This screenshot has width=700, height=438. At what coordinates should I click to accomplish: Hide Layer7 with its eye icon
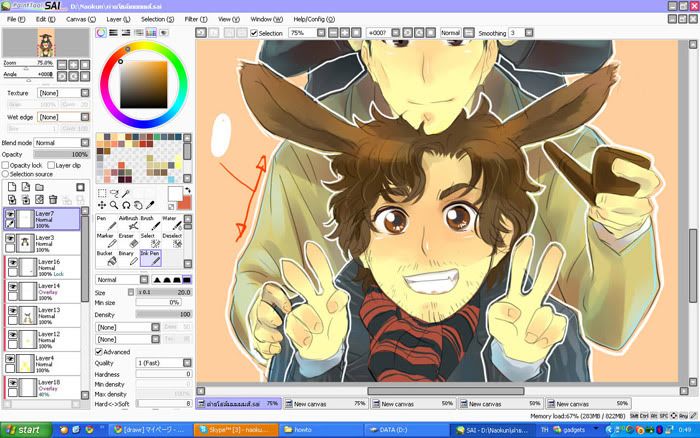click(10, 214)
